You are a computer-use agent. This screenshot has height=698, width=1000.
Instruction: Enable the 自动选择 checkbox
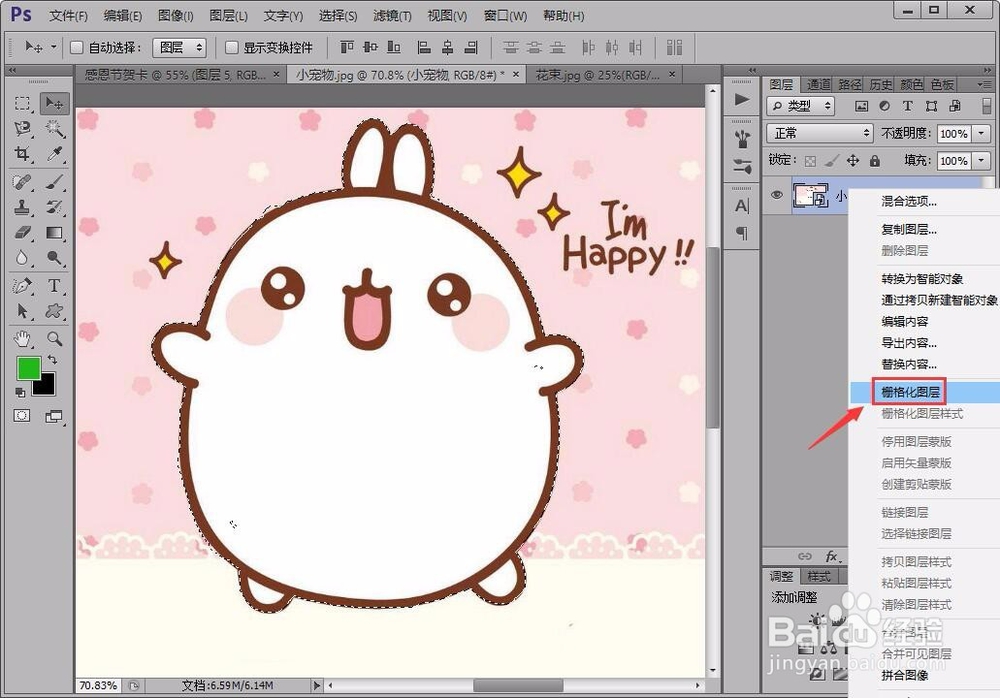point(77,48)
